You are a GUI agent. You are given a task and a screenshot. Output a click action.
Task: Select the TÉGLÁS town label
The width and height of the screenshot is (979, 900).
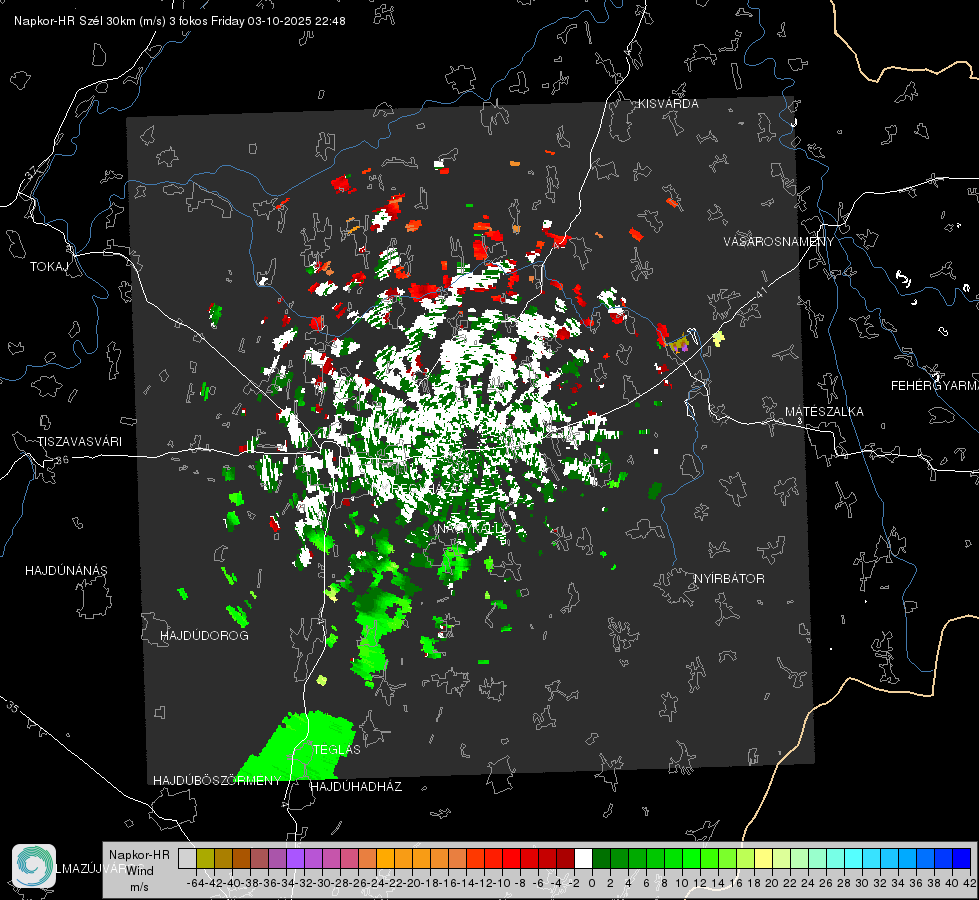pyautogui.click(x=337, y=749)
